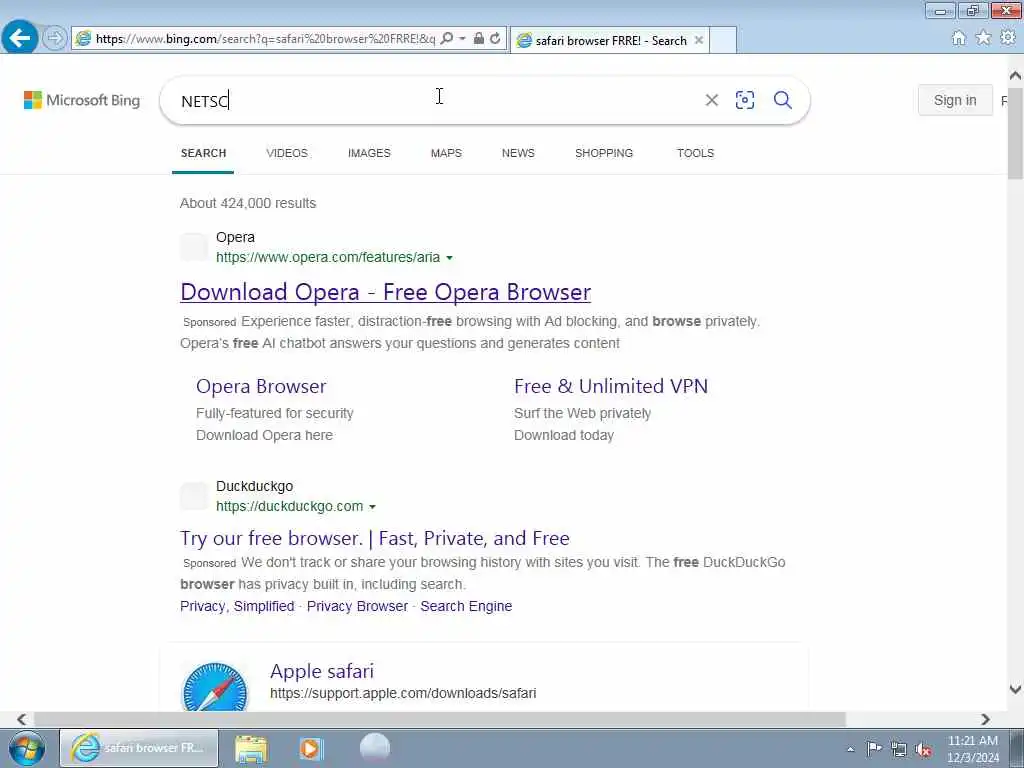Open the IE Tools gear icon
The image size is (1024, 768).
click(1008, 38)
